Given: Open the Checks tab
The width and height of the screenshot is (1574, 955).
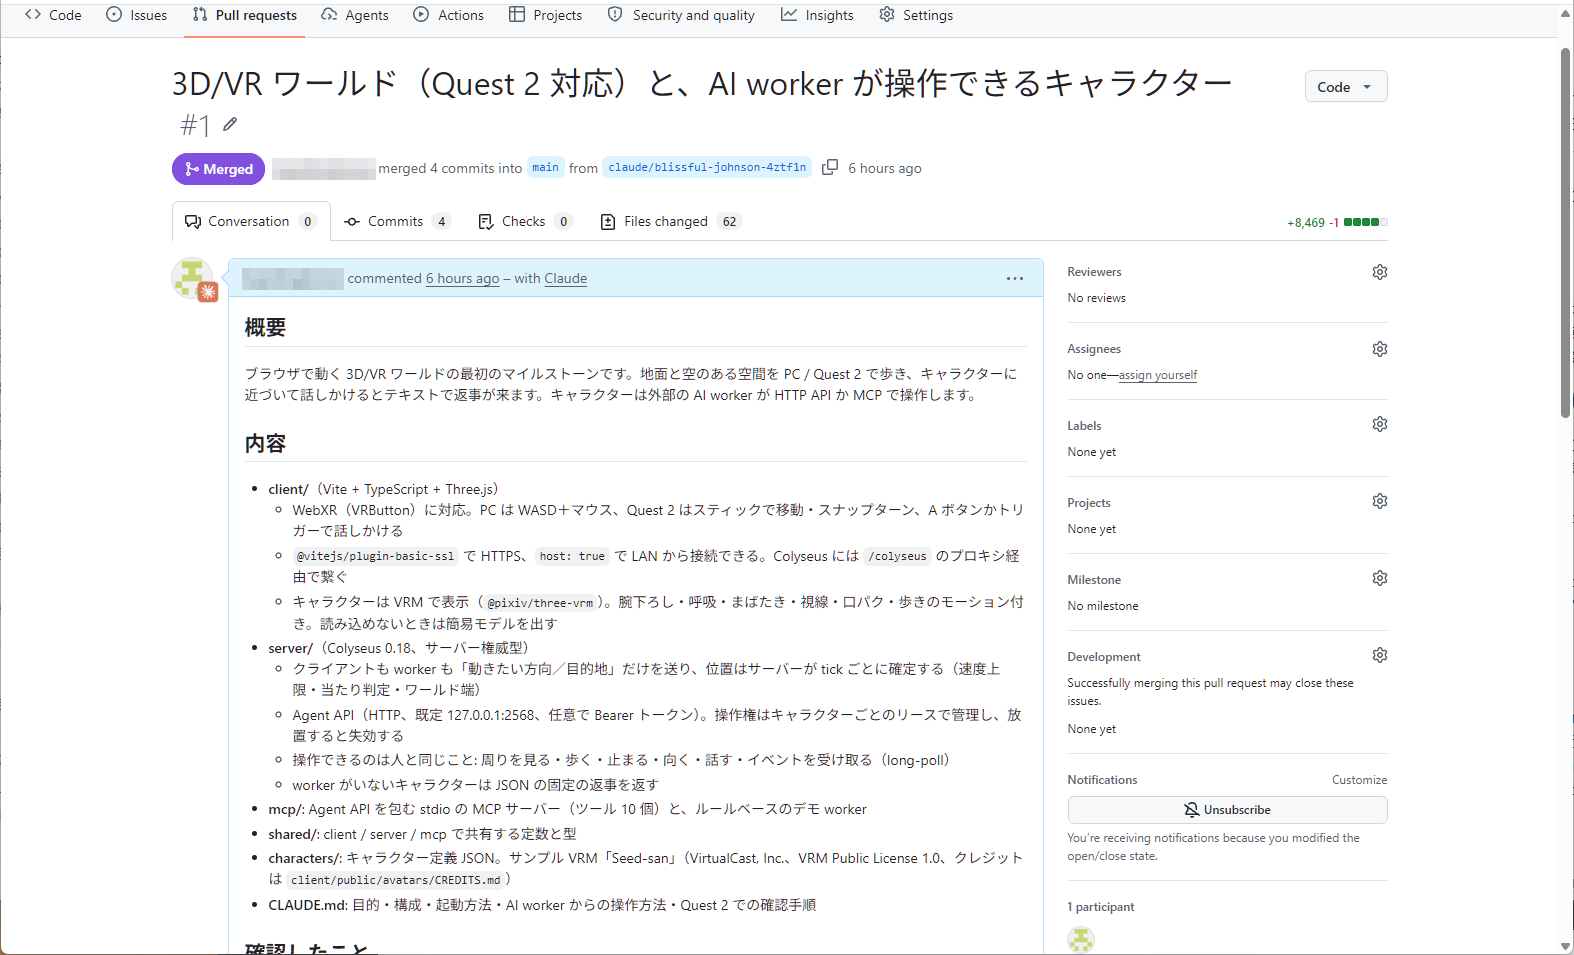Looking at the screenshot, I should 525,222.
